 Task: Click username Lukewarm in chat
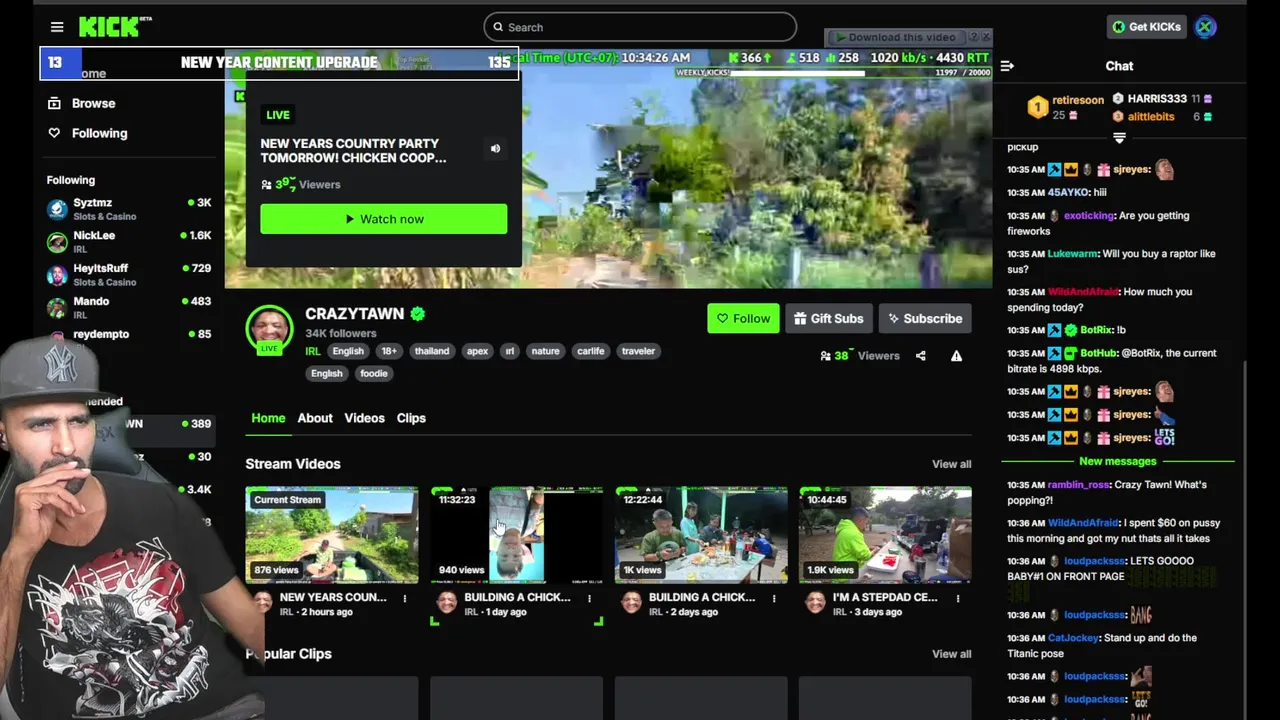(x=1073, y=254)
